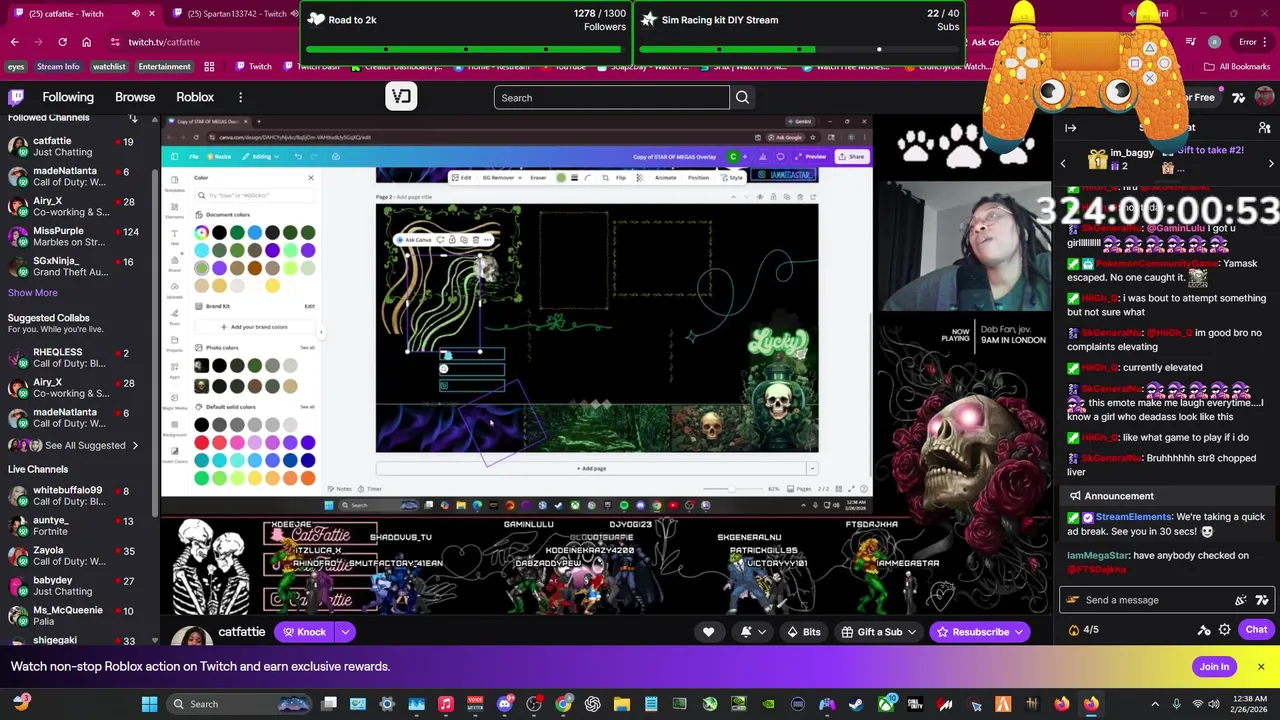This screenshot has width=1280, height=720.
Task: Click the browser back arrow
Action: [x=14, y=42]
